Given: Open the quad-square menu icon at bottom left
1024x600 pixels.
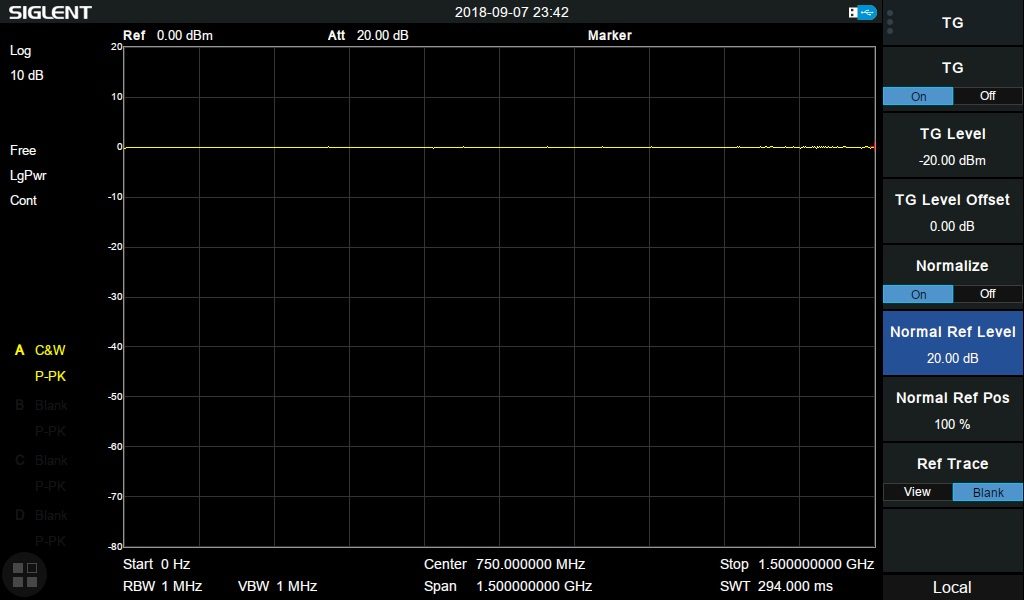Looking at the screenshot, I should coord(24,573).
